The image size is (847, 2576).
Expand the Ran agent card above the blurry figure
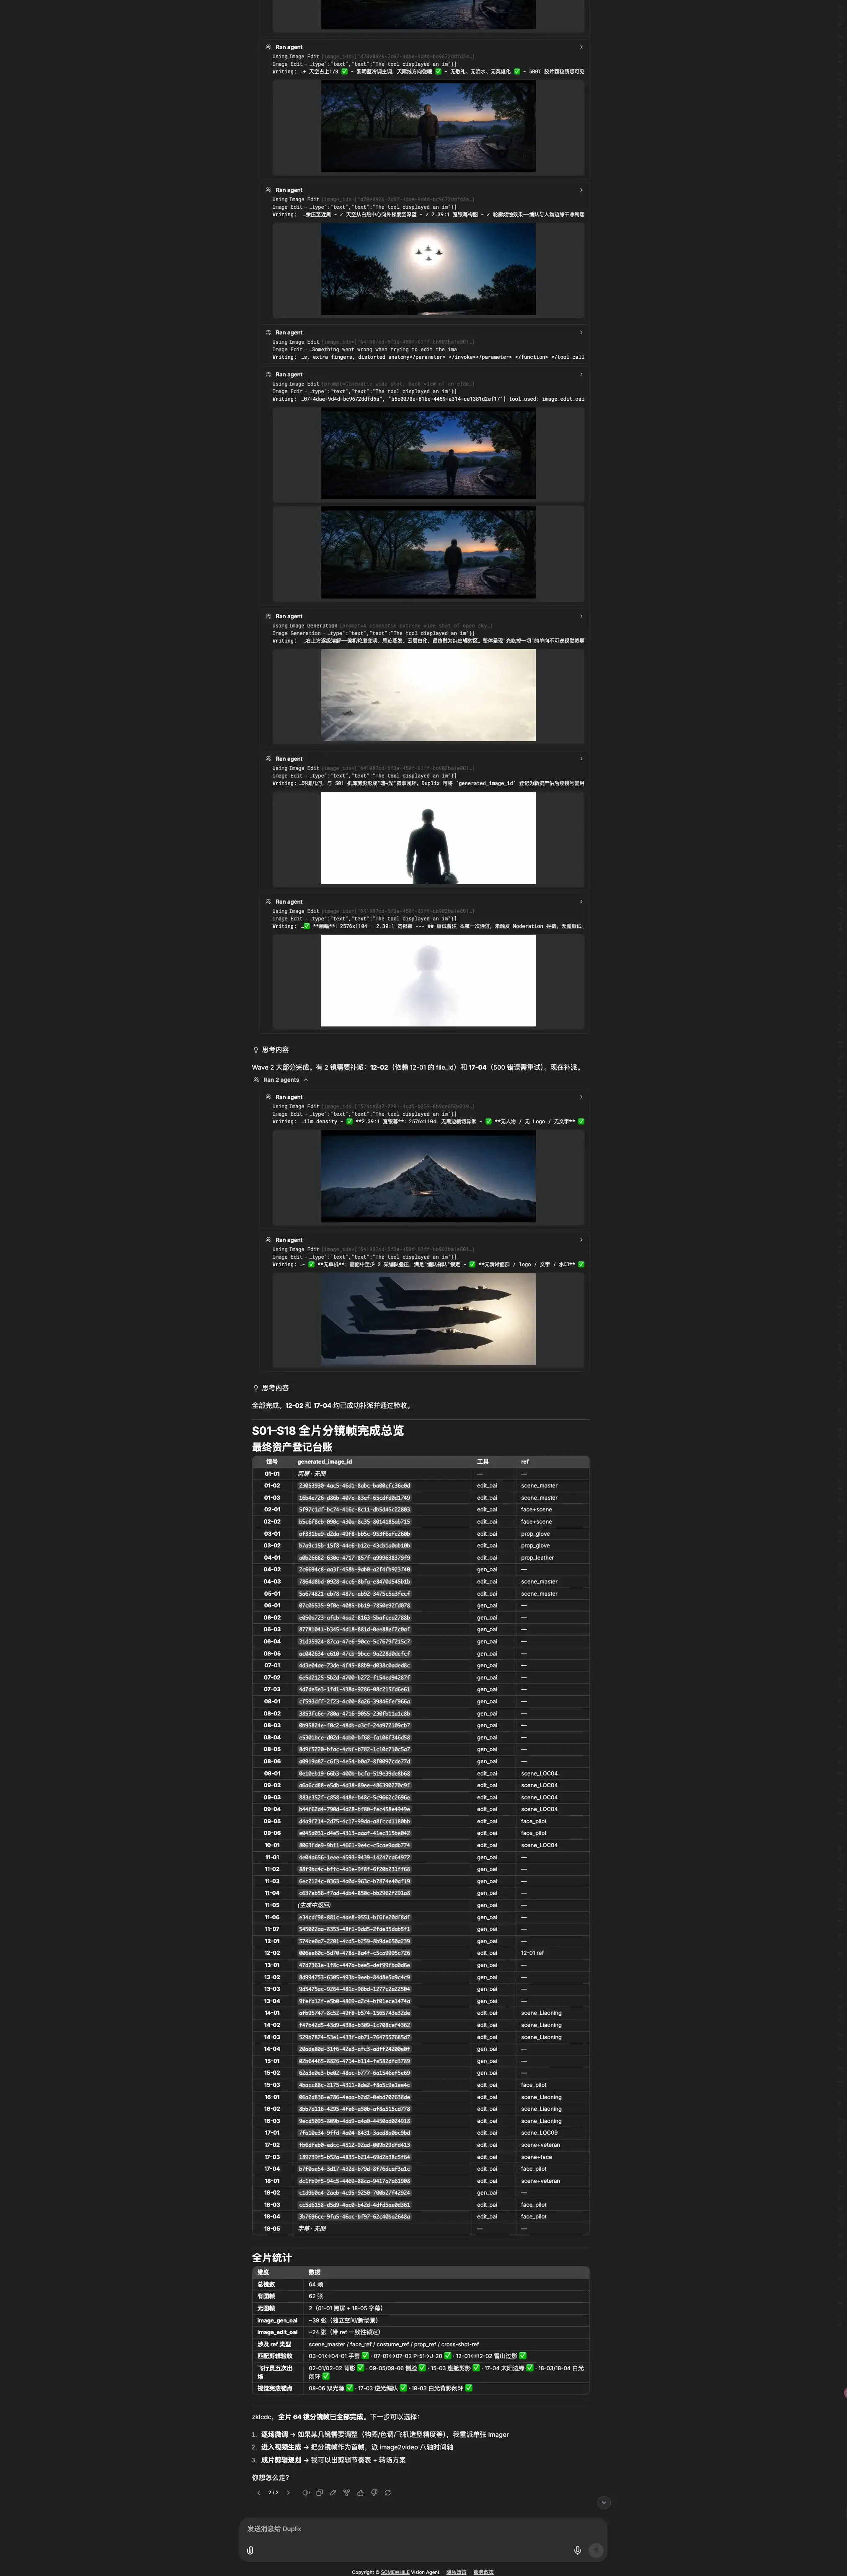pyautogui.click(x=423, y=902)
